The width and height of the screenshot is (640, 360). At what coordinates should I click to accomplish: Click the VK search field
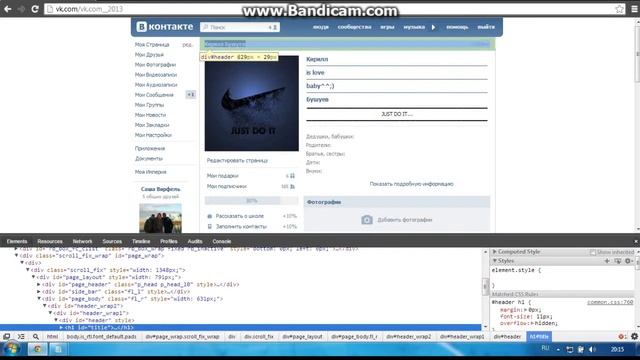[240, 27]
